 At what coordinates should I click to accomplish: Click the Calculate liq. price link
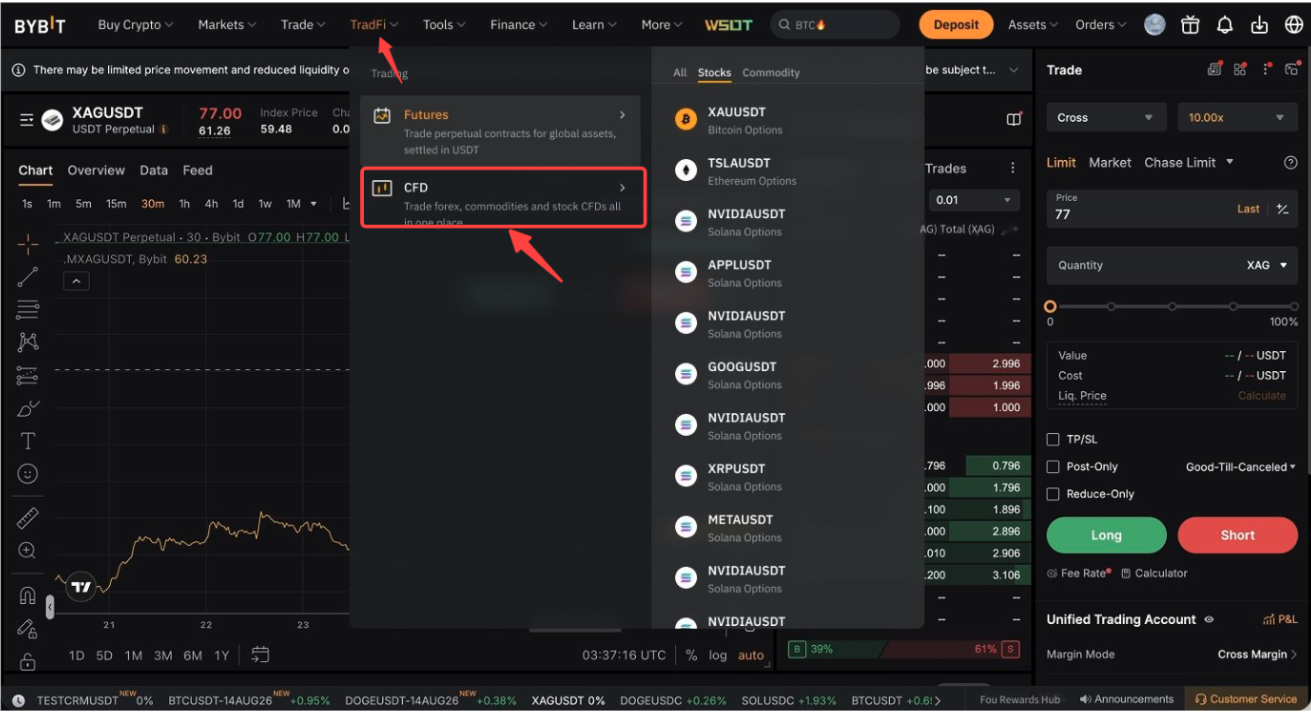[1262, 396]
